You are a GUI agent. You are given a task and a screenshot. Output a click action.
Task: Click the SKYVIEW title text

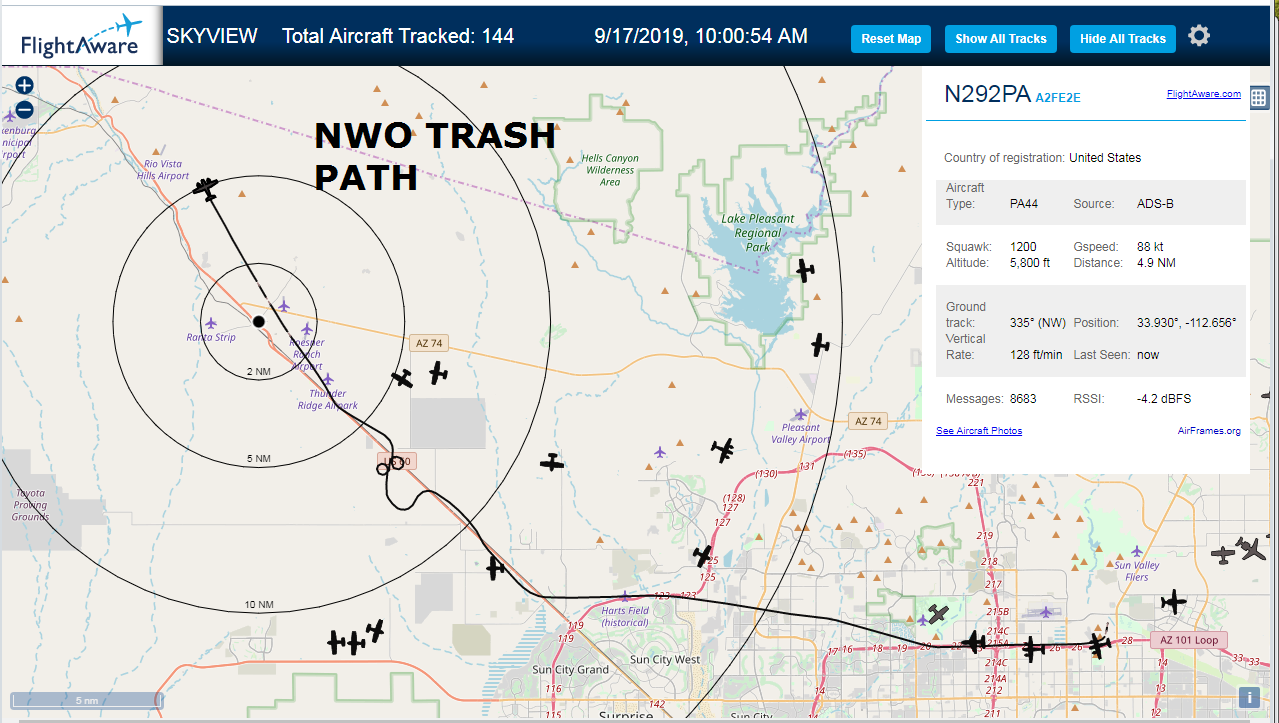click(x=212, y=36)
